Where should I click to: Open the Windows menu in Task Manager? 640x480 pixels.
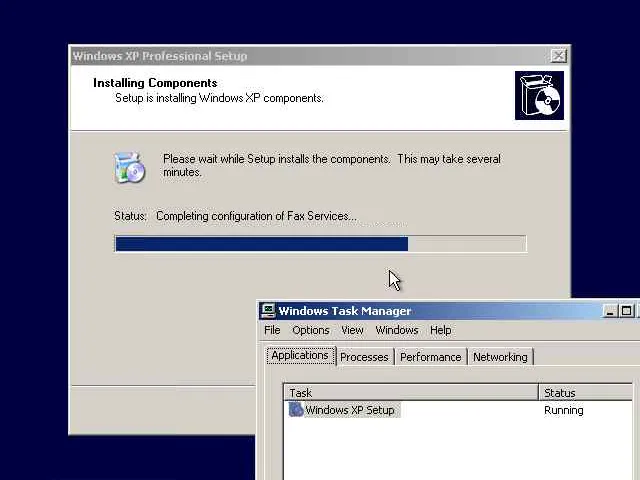point(397,330)
